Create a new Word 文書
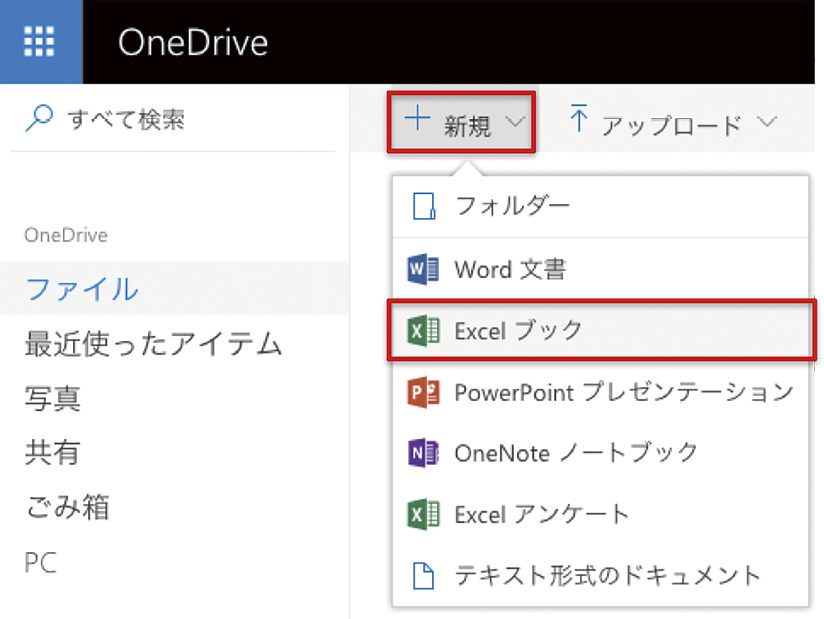The image size is (824, 619). pos(600,269)
